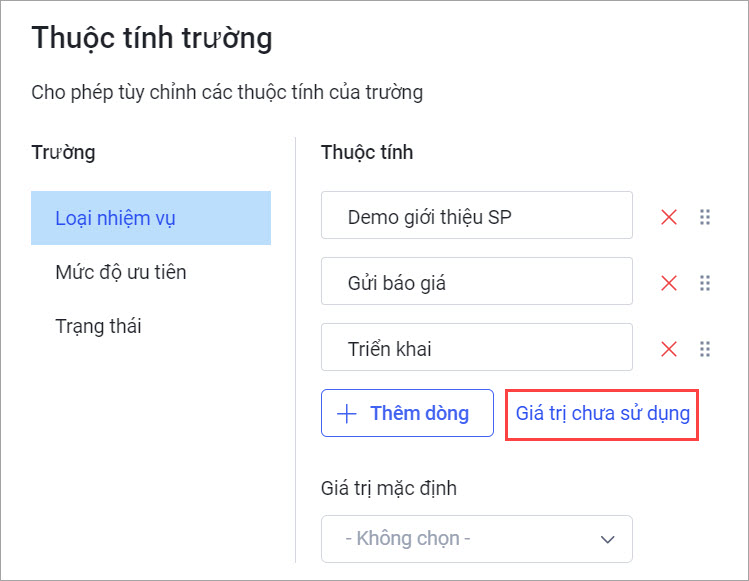Viewport: 749px width, 581px height.
Task: Click into Triển khai input box
Action: click(477, 347)
